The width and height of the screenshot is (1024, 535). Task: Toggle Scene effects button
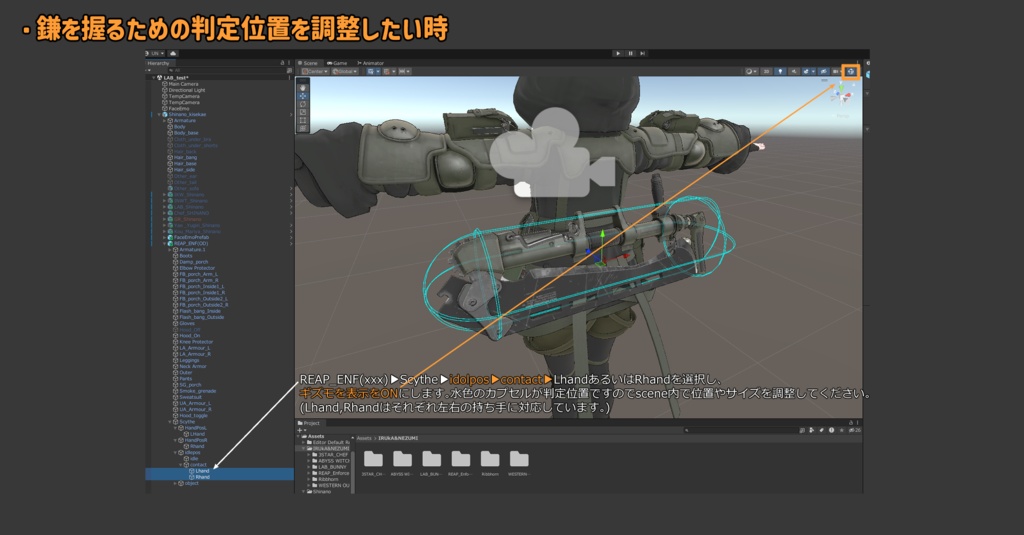807,71
